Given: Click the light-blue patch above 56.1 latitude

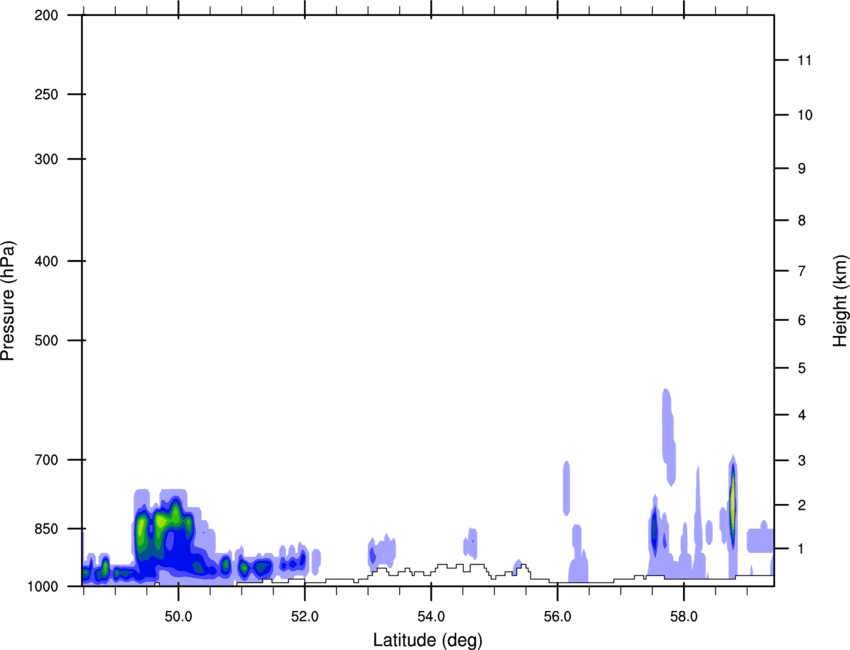Looking at the screenshot, I should tap(566, 488).
